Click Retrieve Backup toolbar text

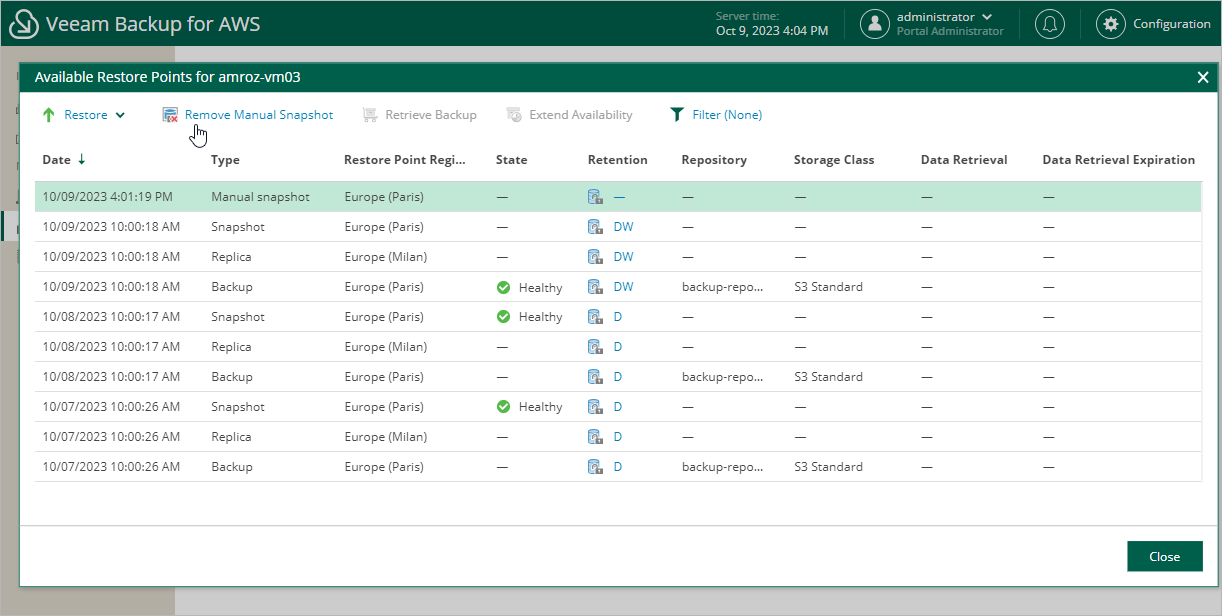pos(431,115)
